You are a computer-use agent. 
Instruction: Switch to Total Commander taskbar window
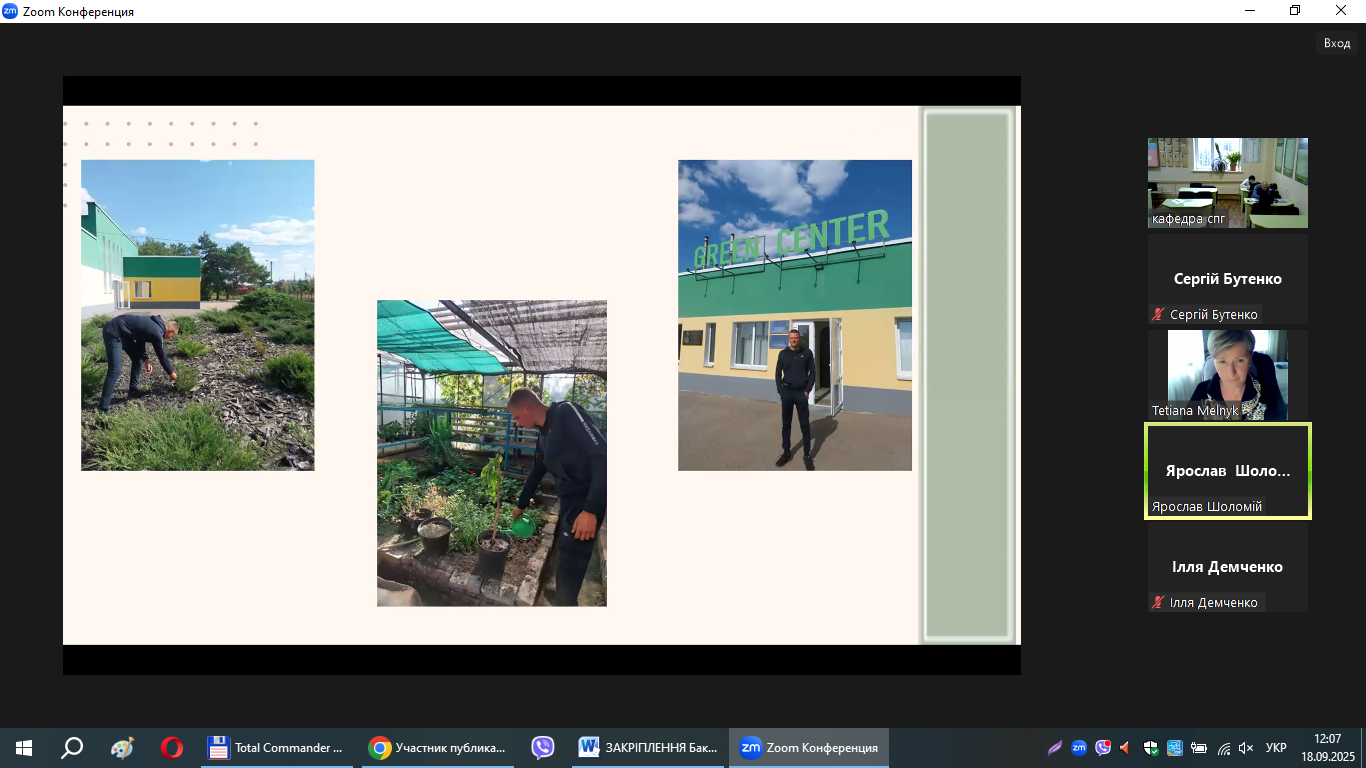(277, 748)
